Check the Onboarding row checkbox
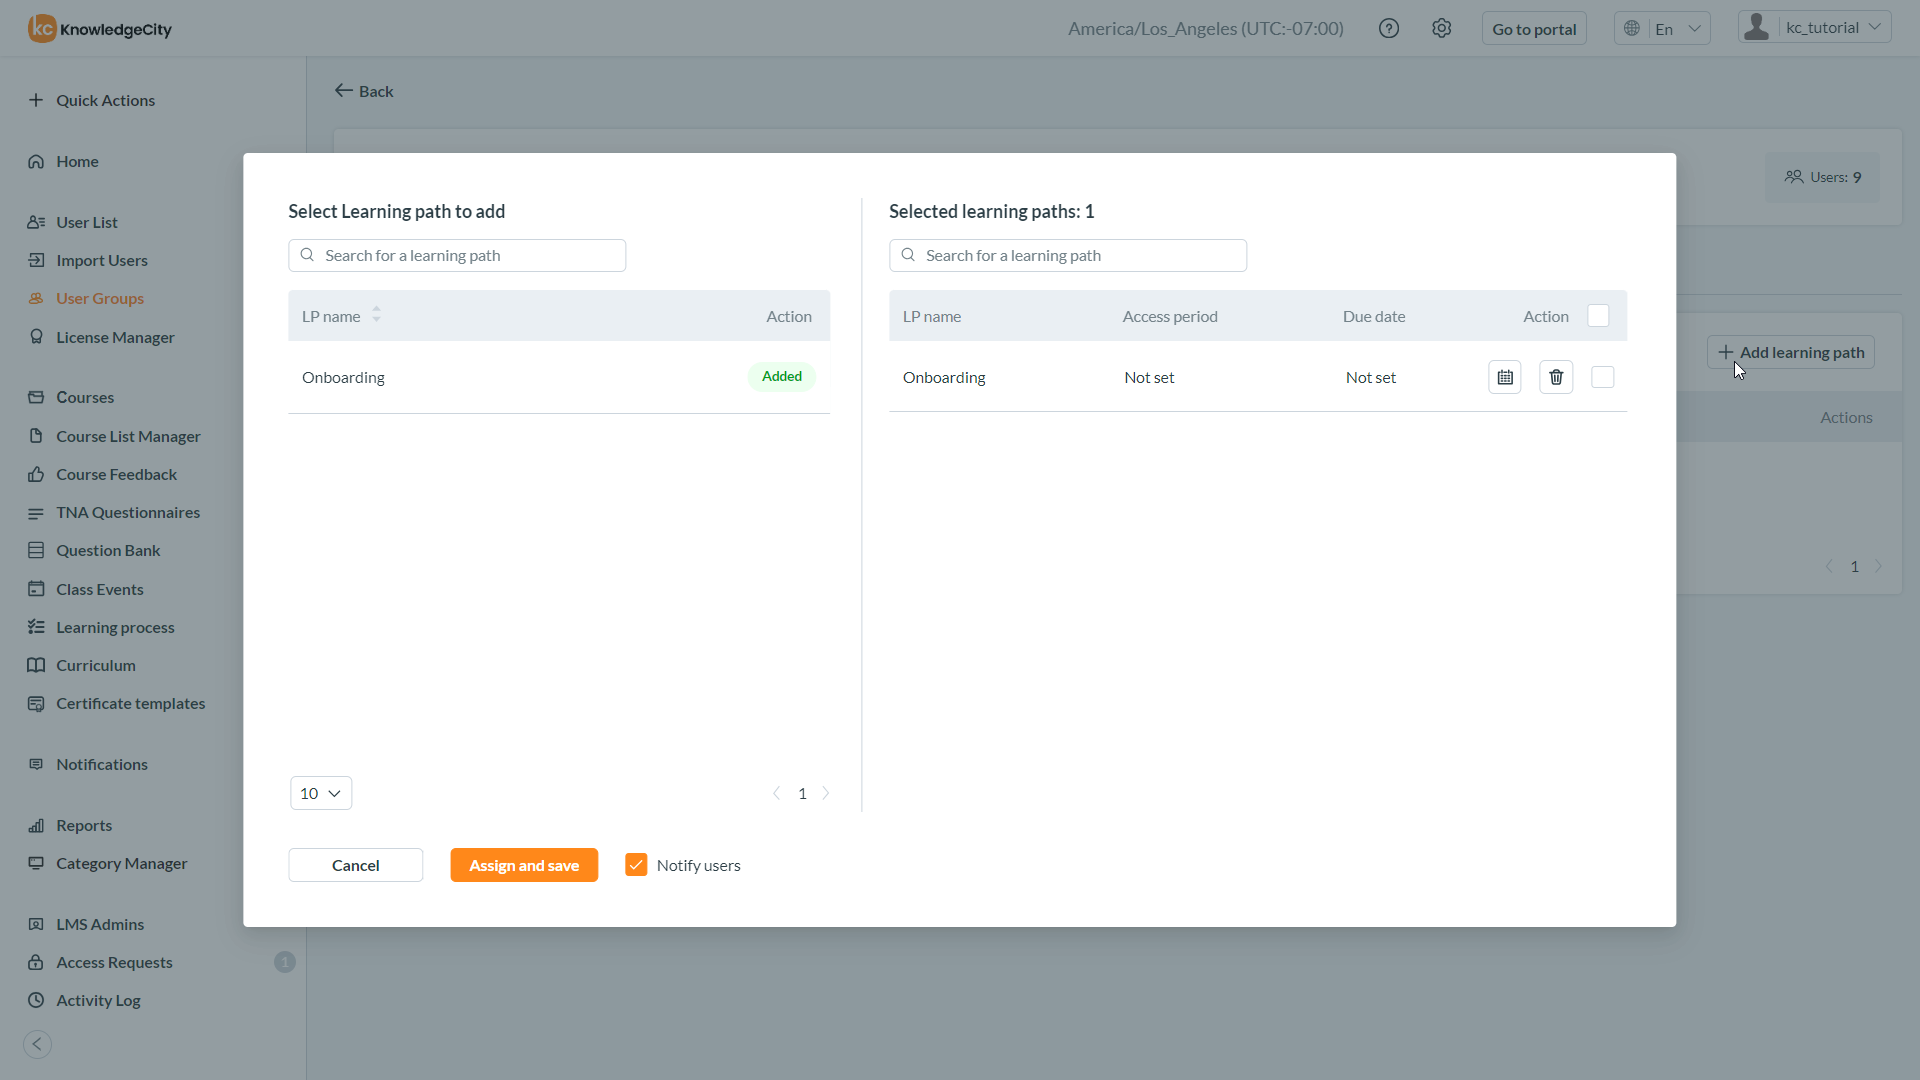 pyautogui.click(x=1602, y=377)
